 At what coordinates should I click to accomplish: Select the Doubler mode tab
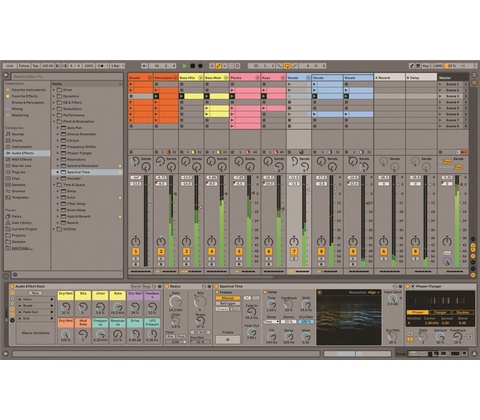point(462,312)
